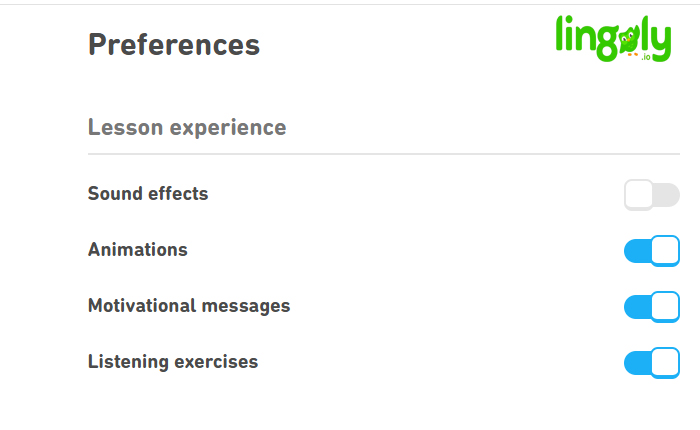Select the Preferences page title

174,45
